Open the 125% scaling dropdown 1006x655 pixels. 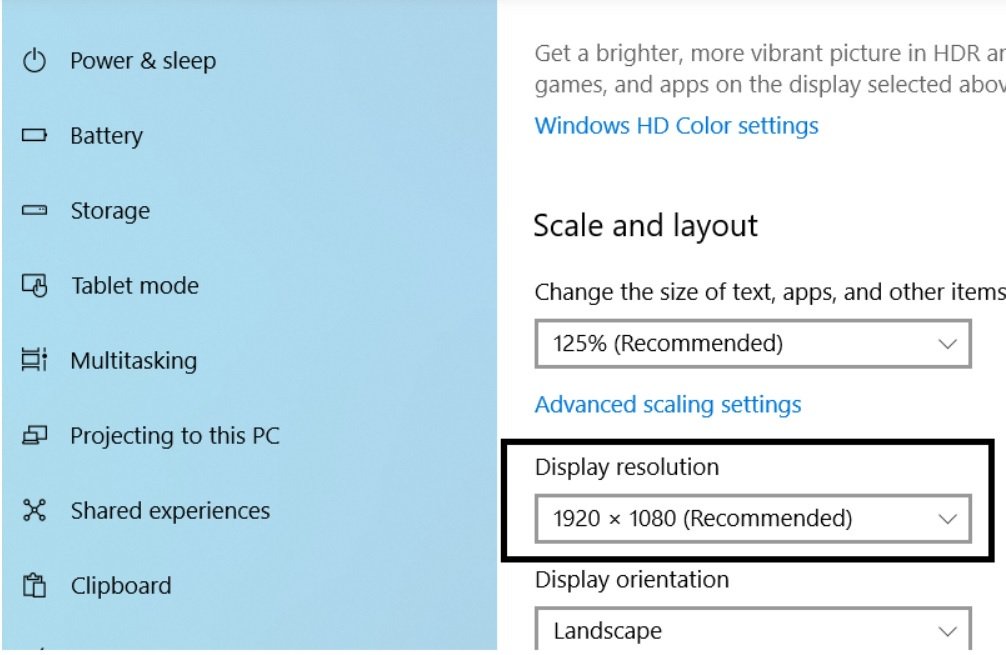(x=753, y=344)
